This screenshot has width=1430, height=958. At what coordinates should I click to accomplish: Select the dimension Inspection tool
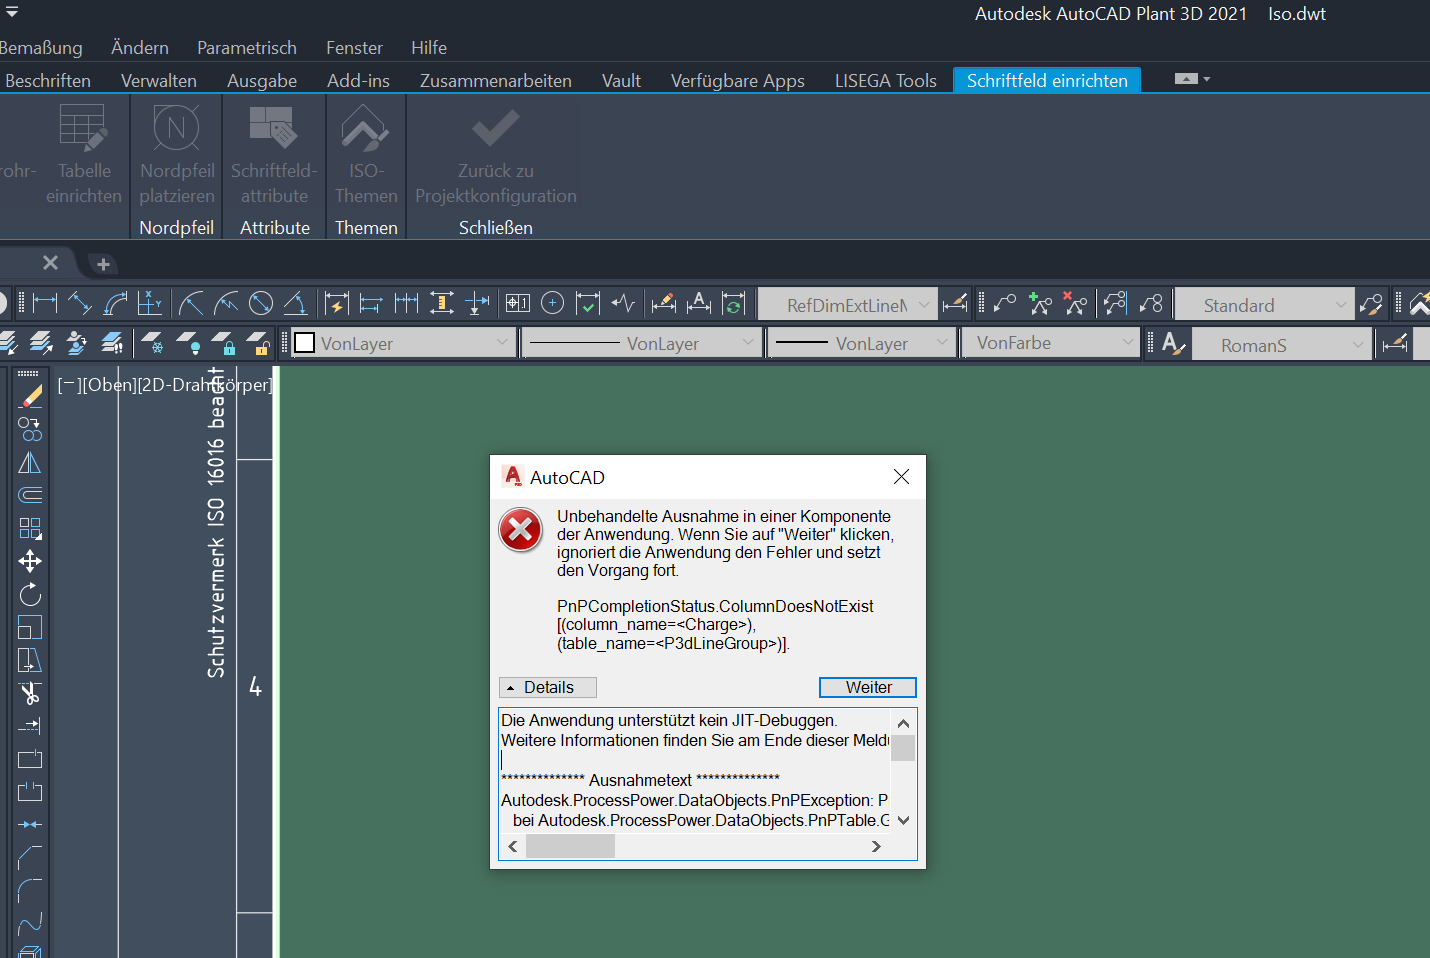tap(588, 303)
